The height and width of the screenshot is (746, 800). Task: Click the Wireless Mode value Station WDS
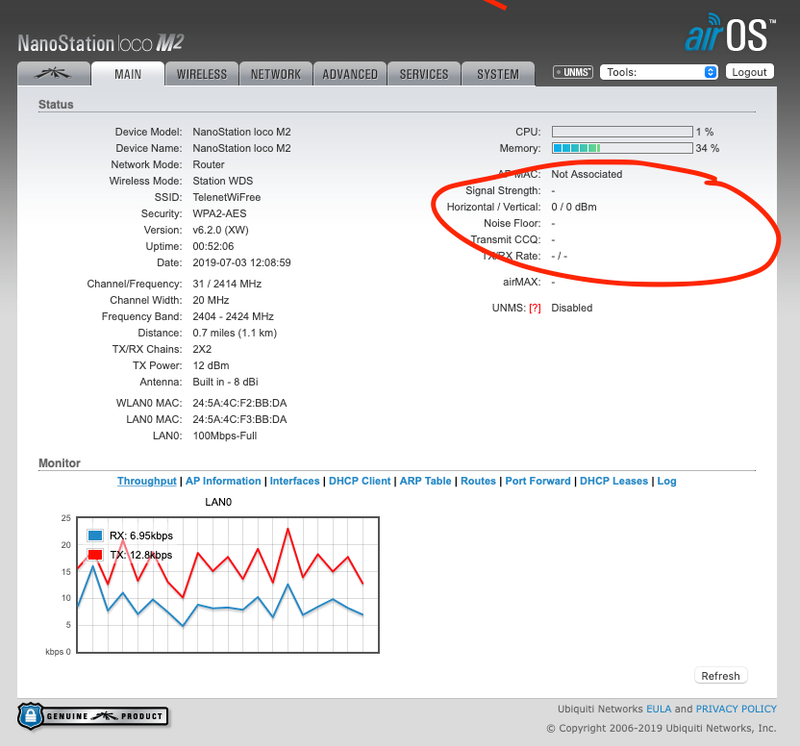tap(222, 181)
